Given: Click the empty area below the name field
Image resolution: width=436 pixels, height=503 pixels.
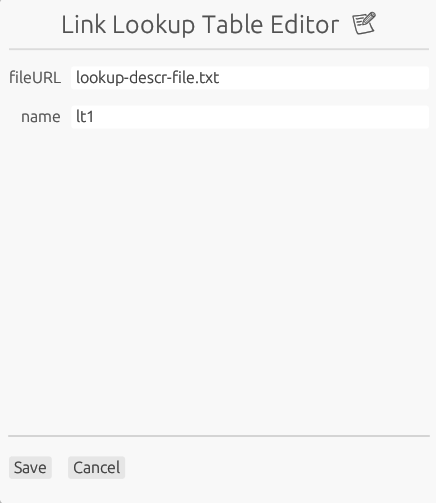Looking at the screenshot, I should pyautogui.click(x=218, y=280).
